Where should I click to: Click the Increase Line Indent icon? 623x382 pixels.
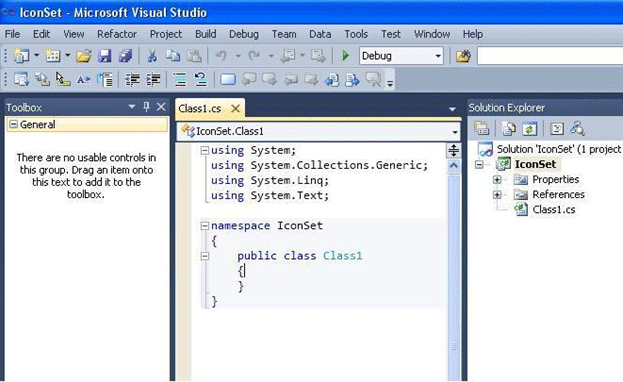click(x=153, y=80)
